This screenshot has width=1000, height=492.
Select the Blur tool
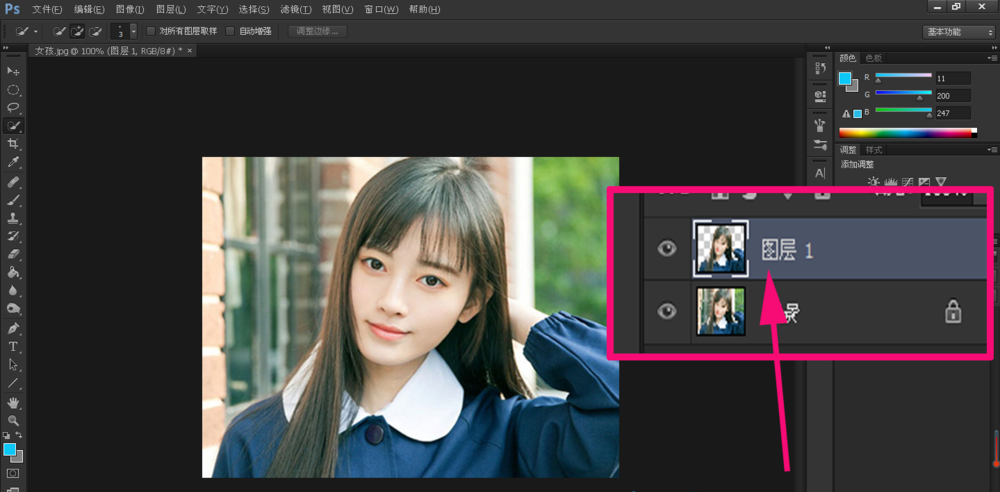coord(13,290)
